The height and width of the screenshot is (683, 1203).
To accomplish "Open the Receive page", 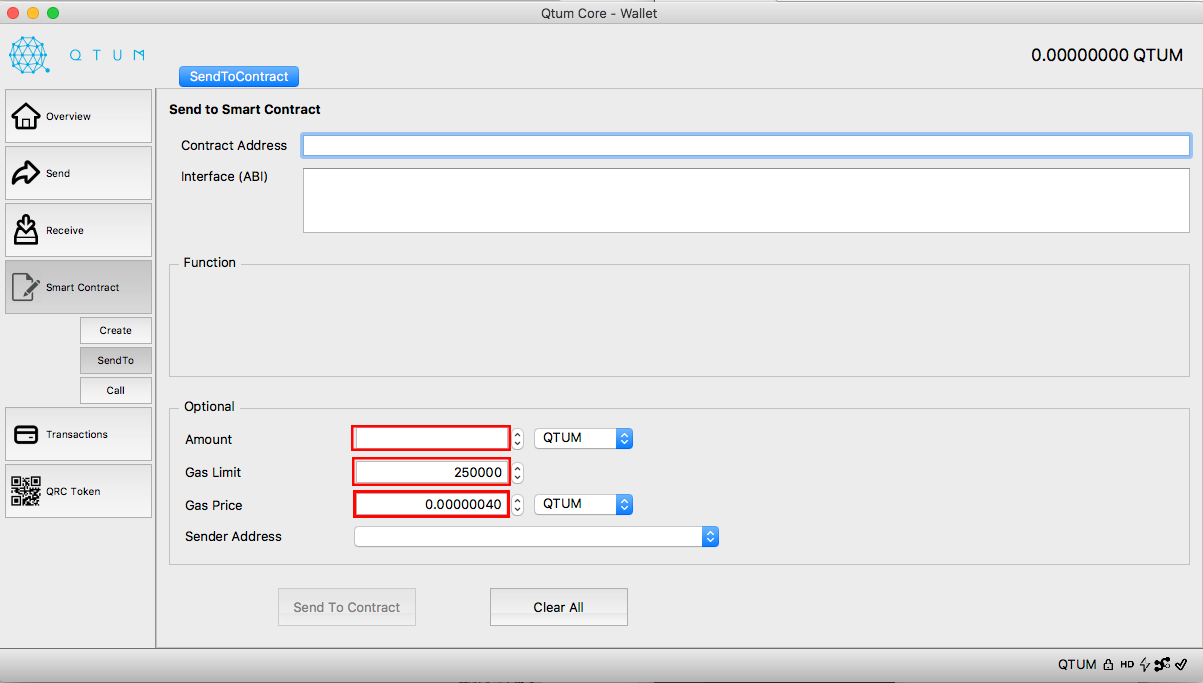I will coord(79,230).
